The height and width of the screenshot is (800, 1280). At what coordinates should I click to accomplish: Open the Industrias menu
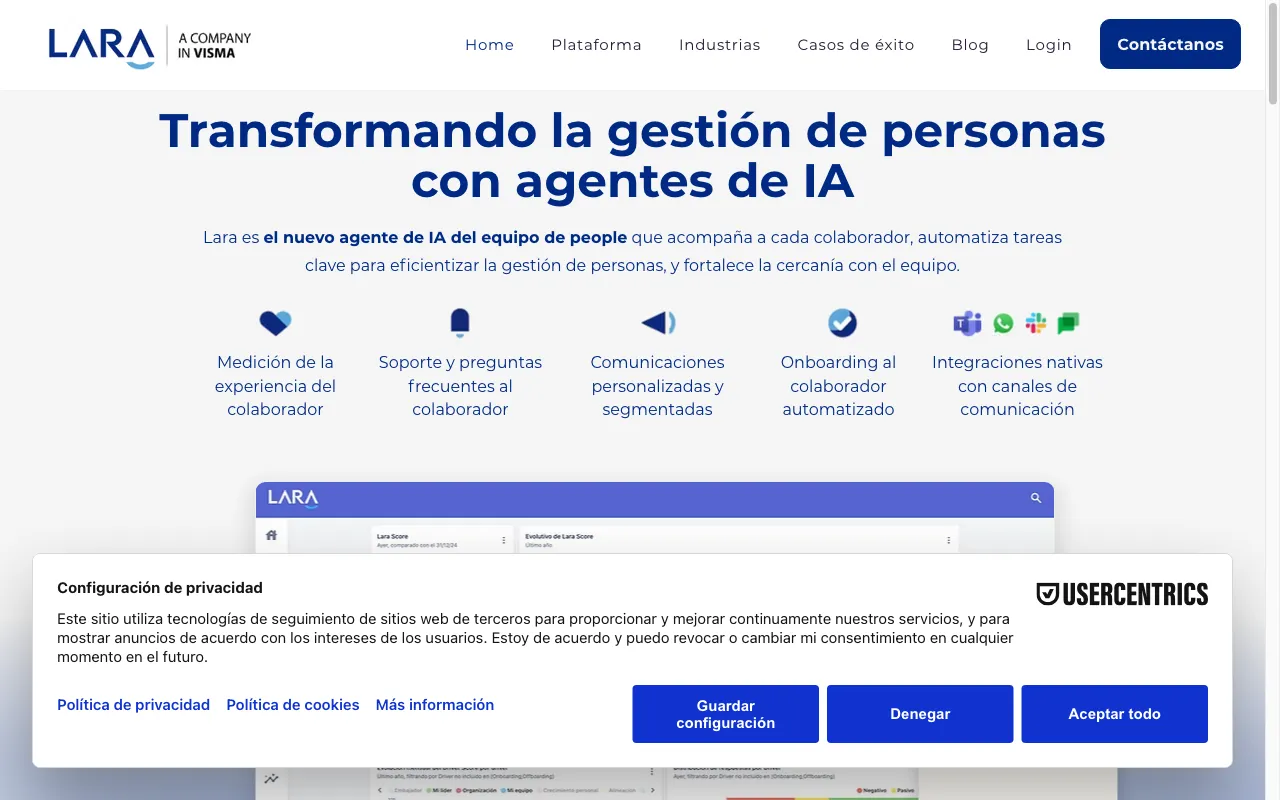(720, 45)
